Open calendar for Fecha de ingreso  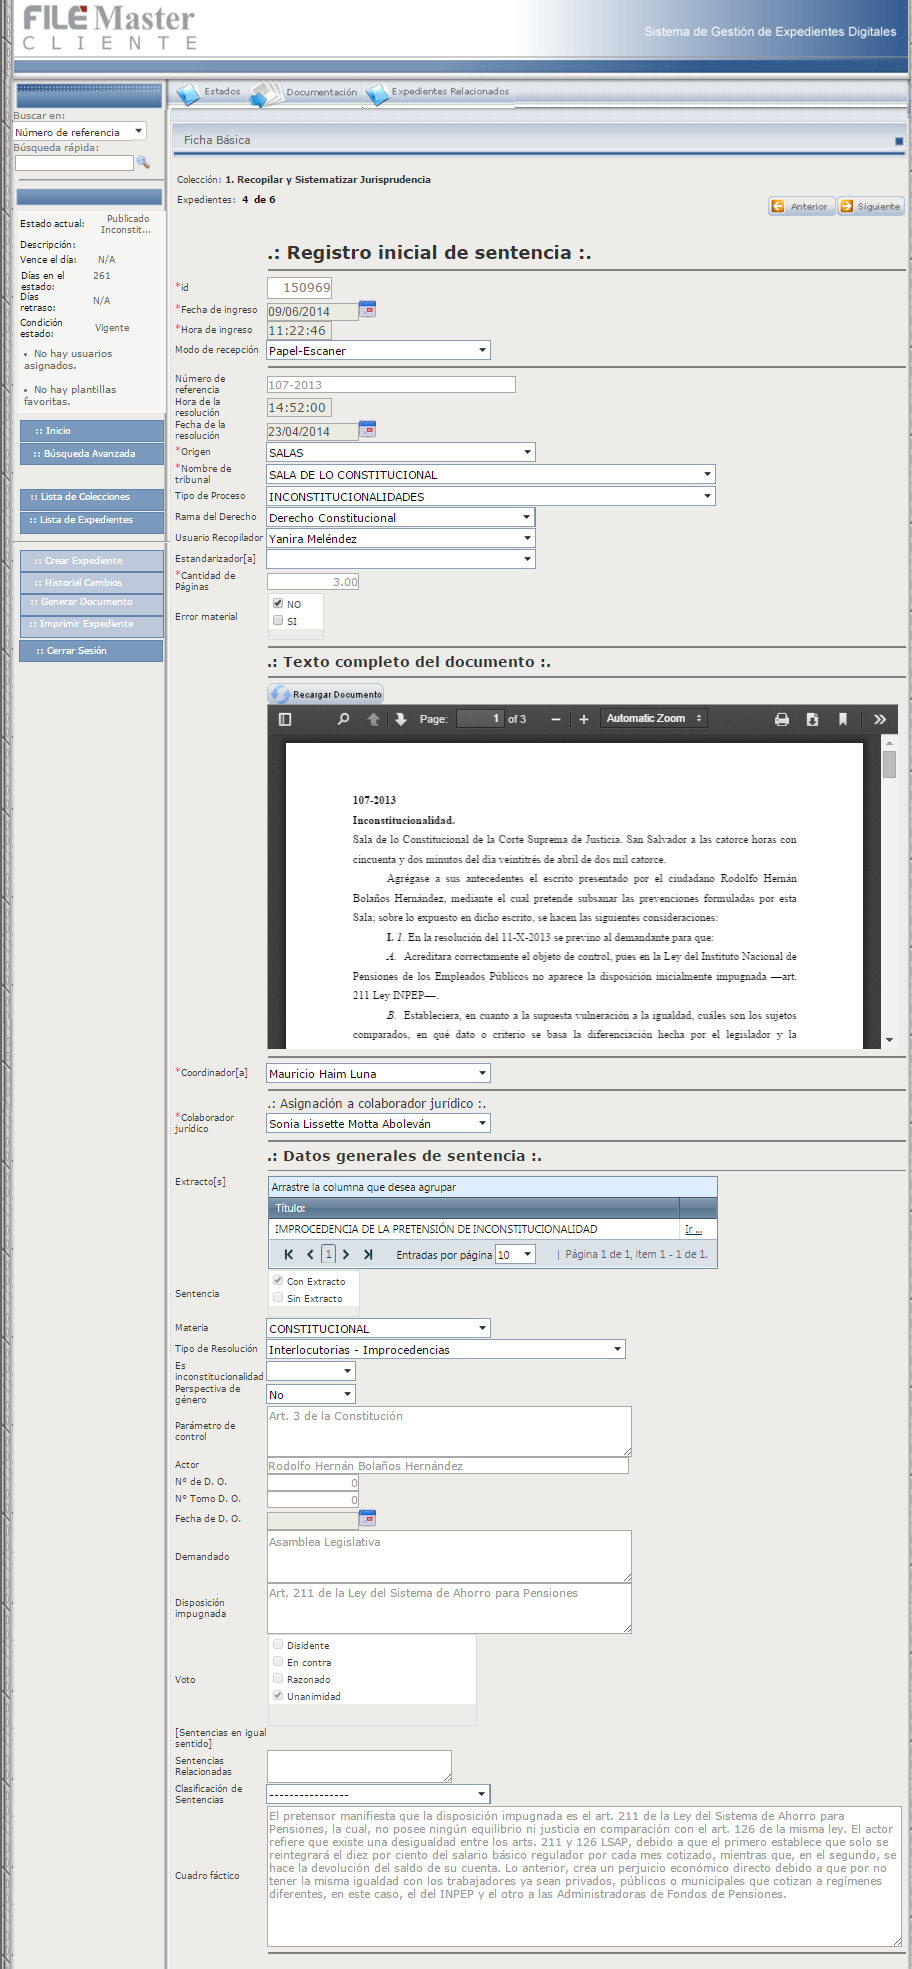click(x=367, y=309)
